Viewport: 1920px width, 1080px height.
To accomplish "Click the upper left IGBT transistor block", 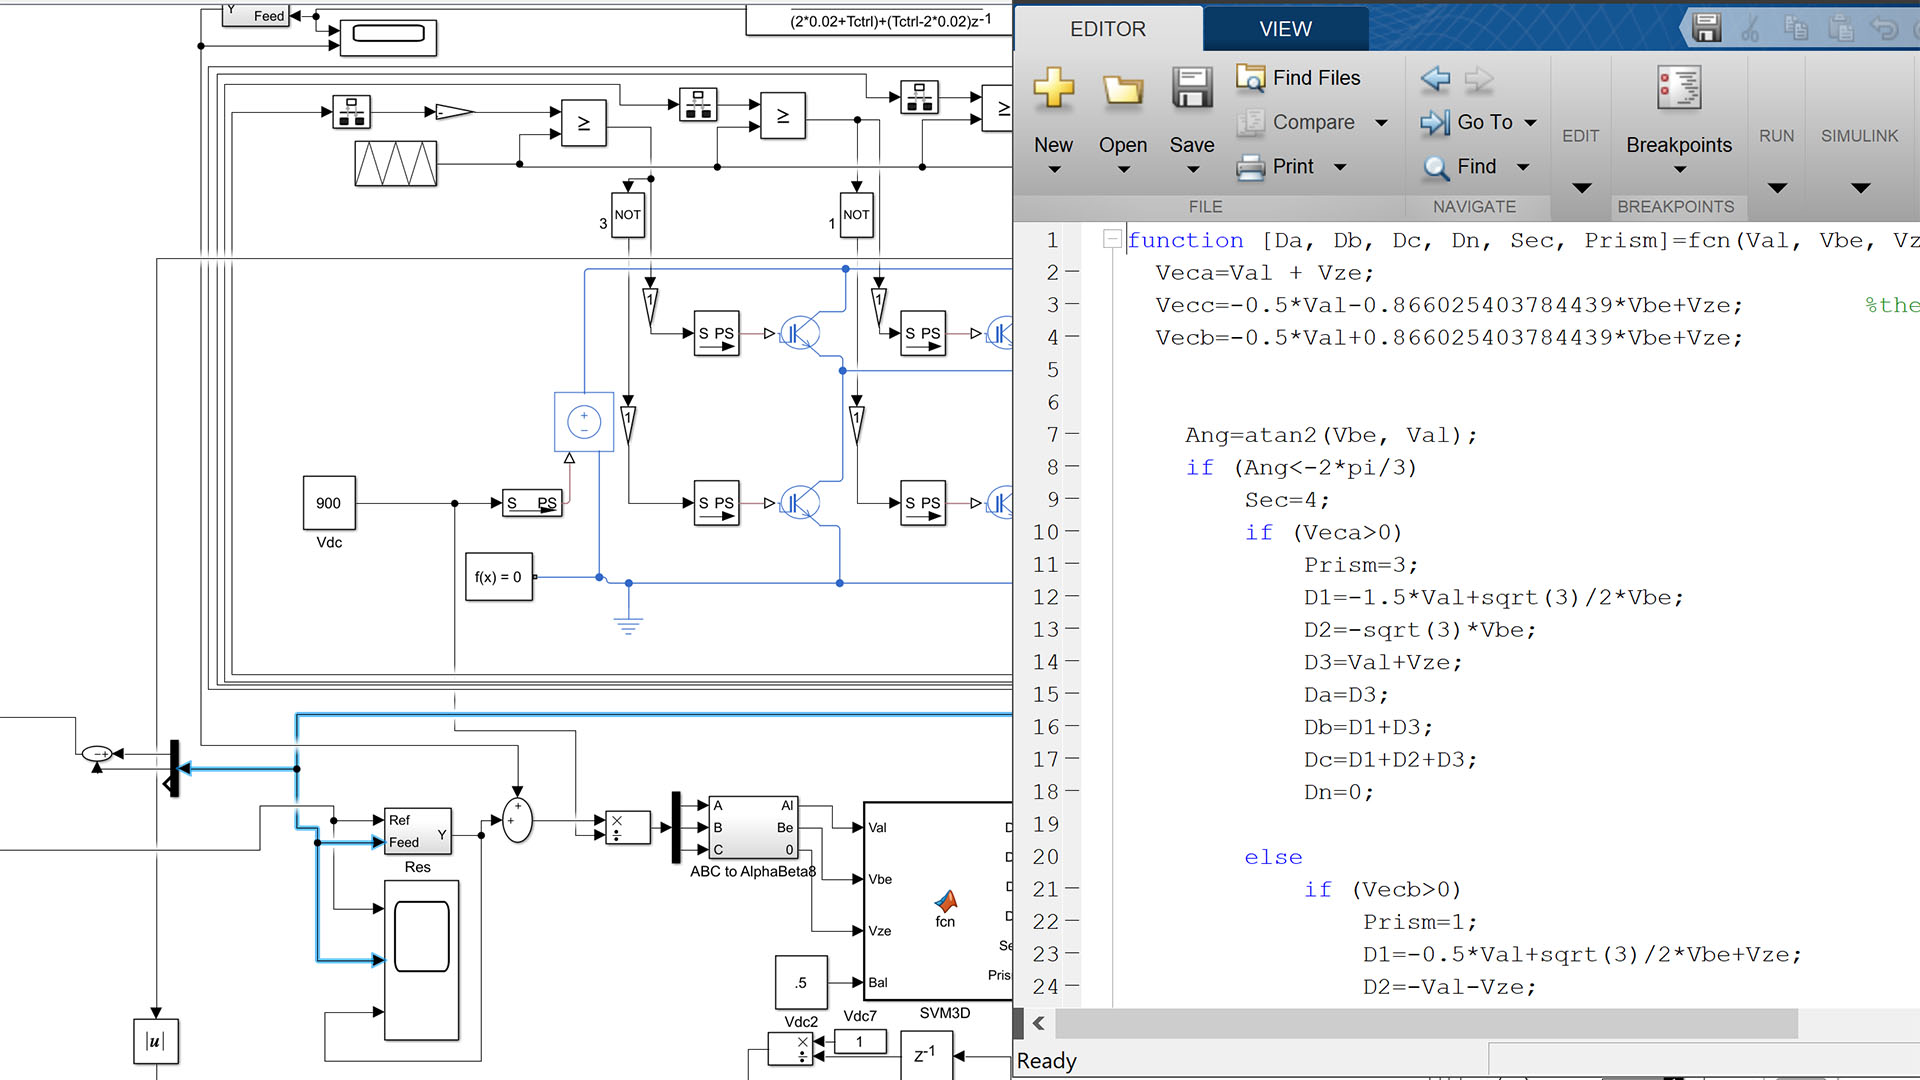I will (x=800, y=334).
